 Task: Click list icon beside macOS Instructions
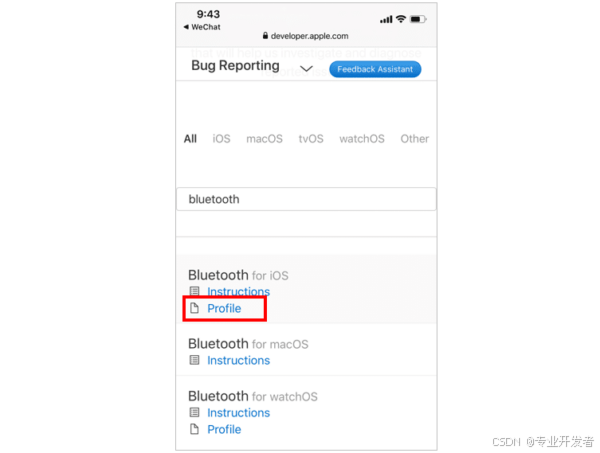pos(194,360)
